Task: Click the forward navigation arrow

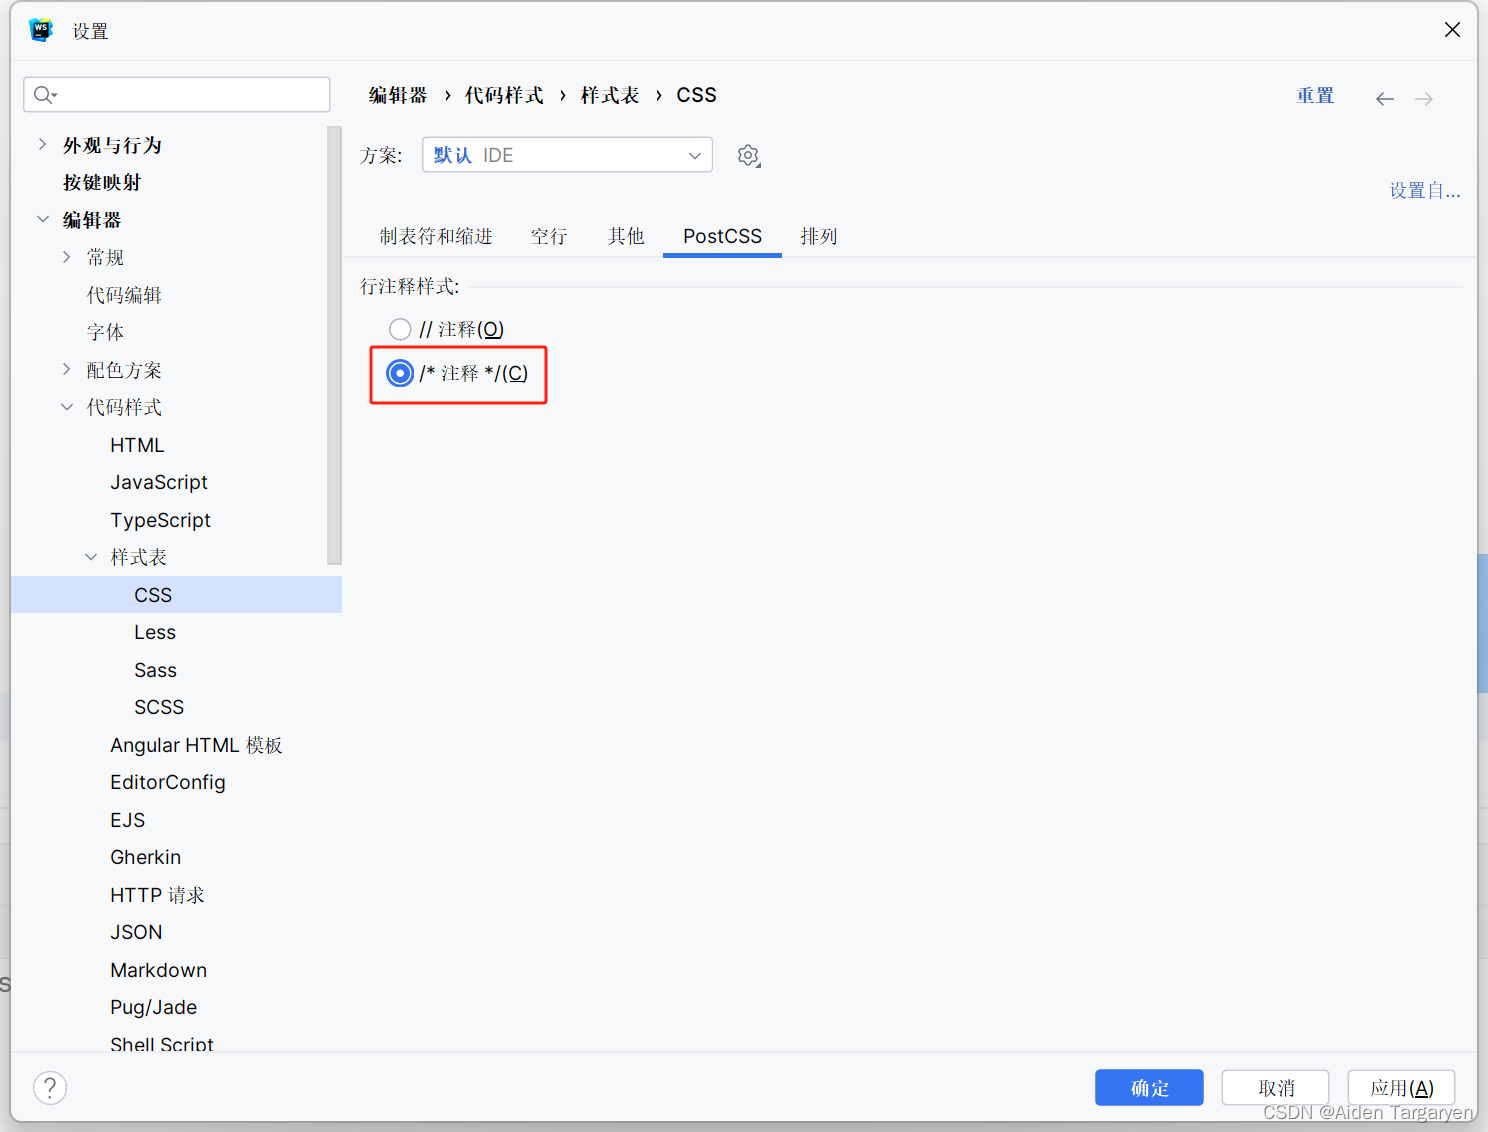Action: point(1424,99)
